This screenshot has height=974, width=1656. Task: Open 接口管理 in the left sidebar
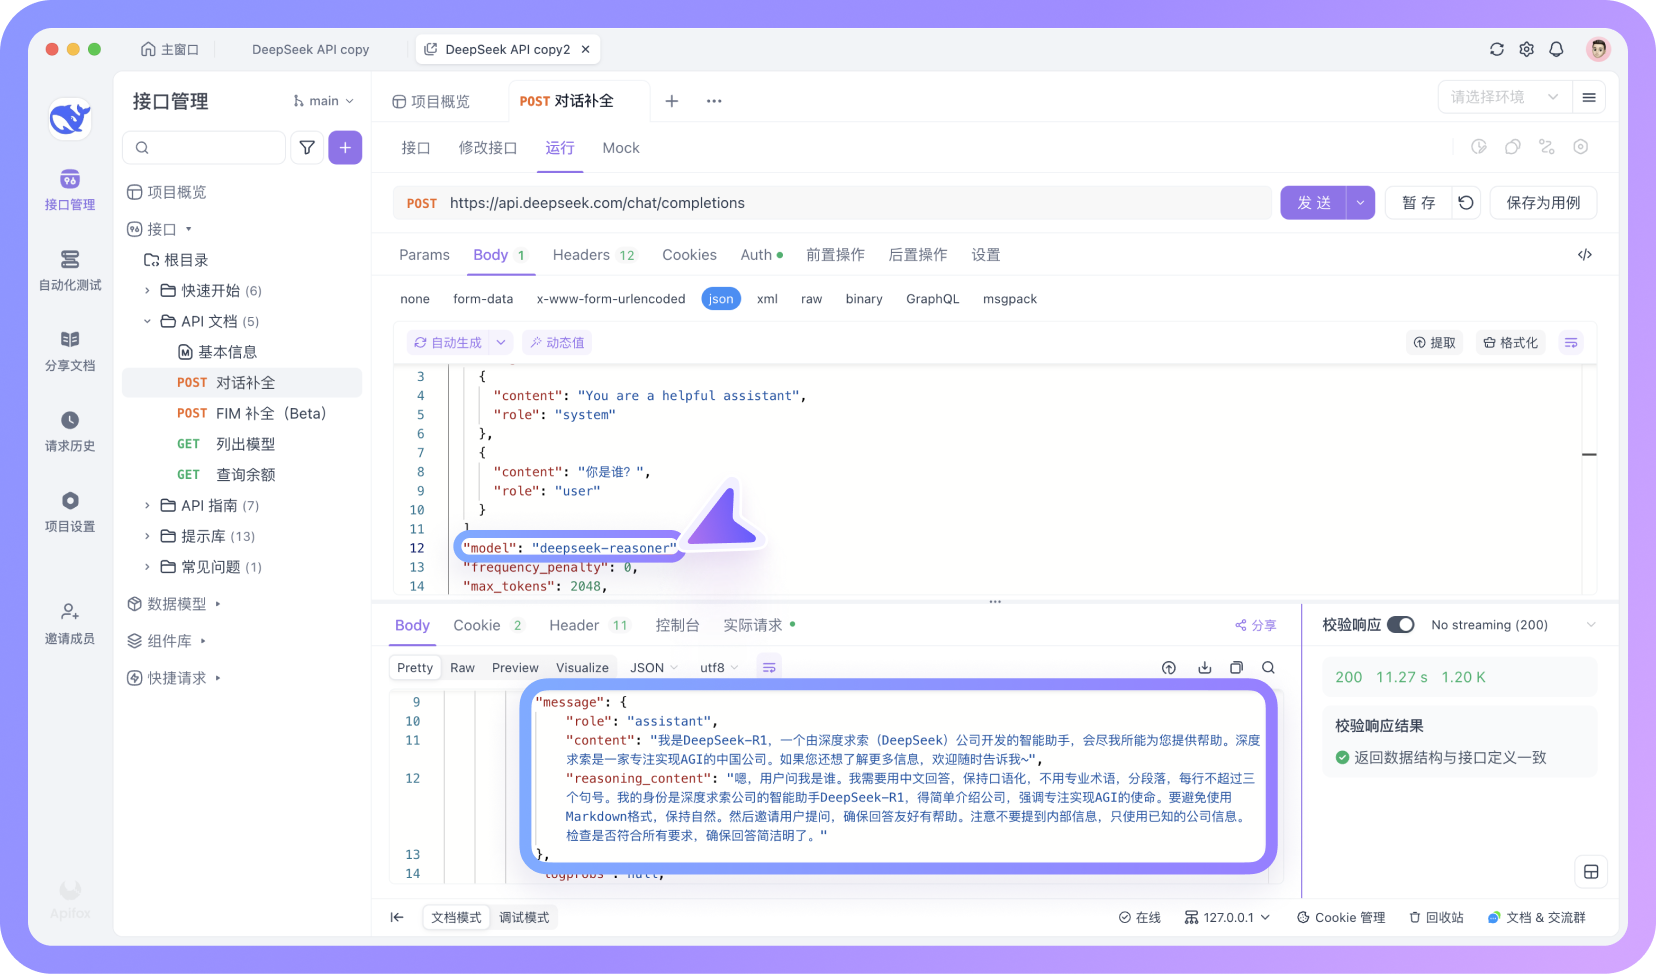point(70,190)
